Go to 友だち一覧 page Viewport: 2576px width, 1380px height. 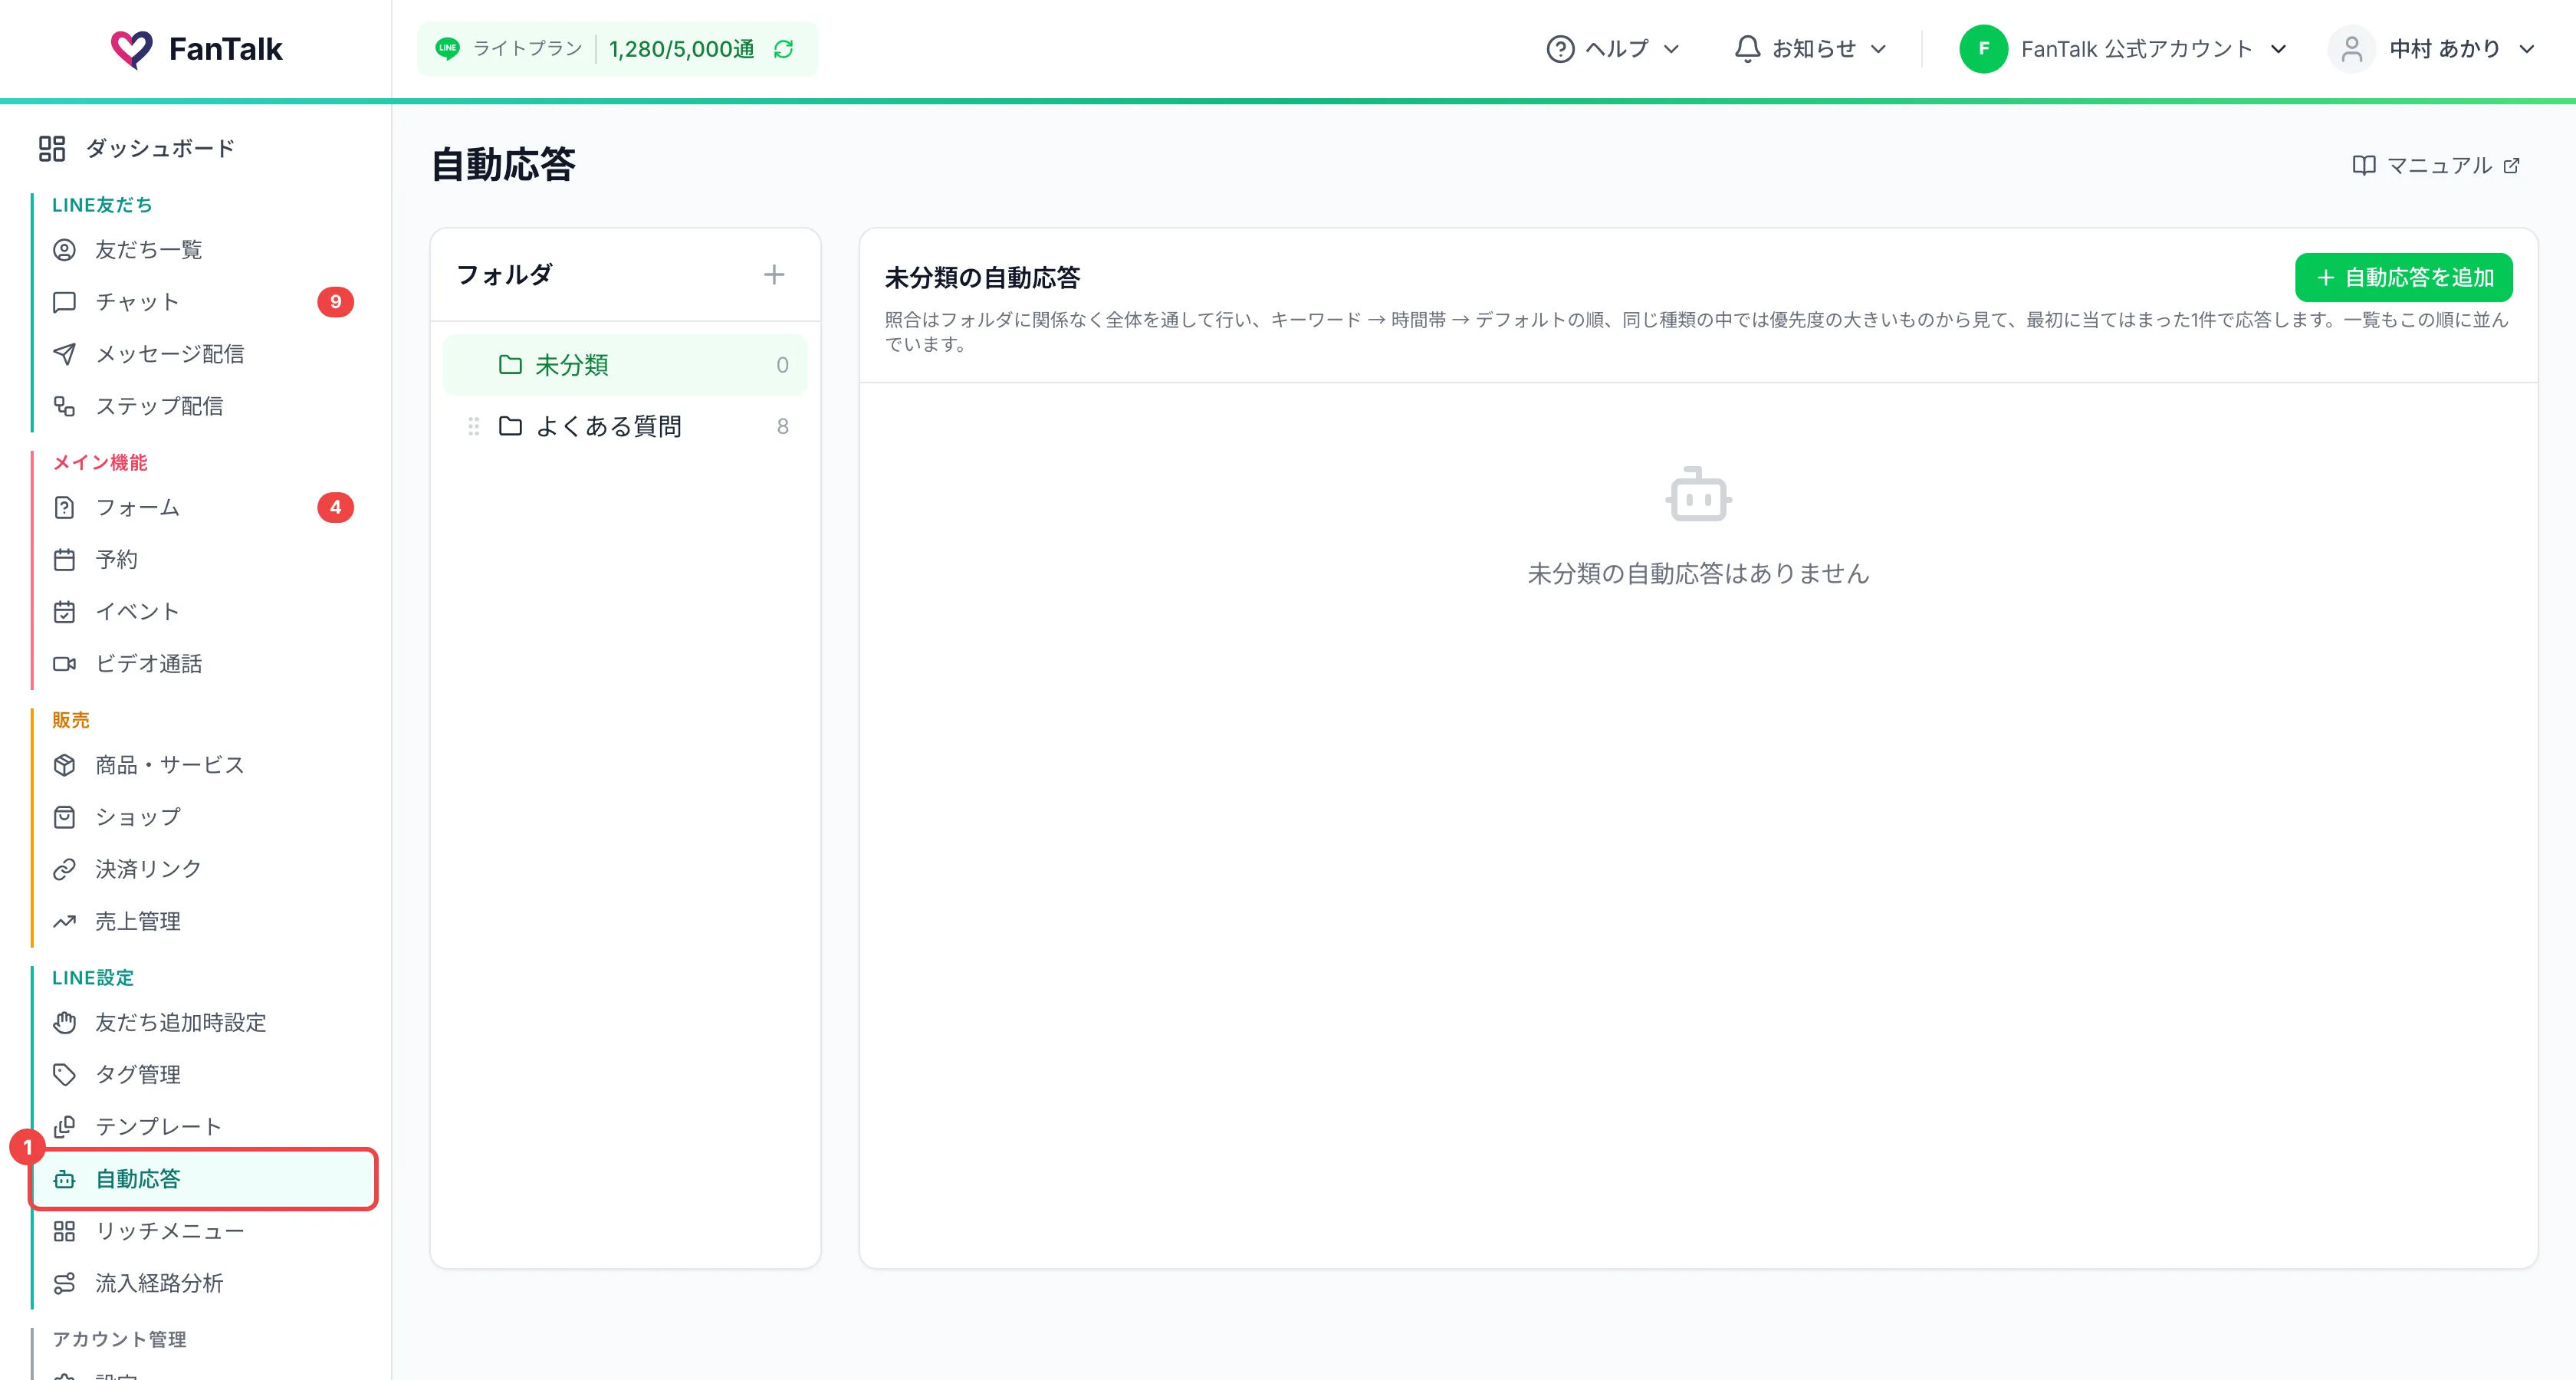(204, 250)
